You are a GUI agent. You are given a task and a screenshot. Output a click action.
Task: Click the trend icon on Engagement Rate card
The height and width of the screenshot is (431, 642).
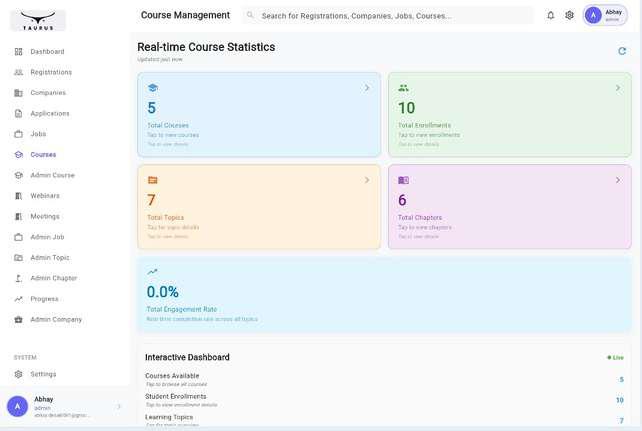152,272
